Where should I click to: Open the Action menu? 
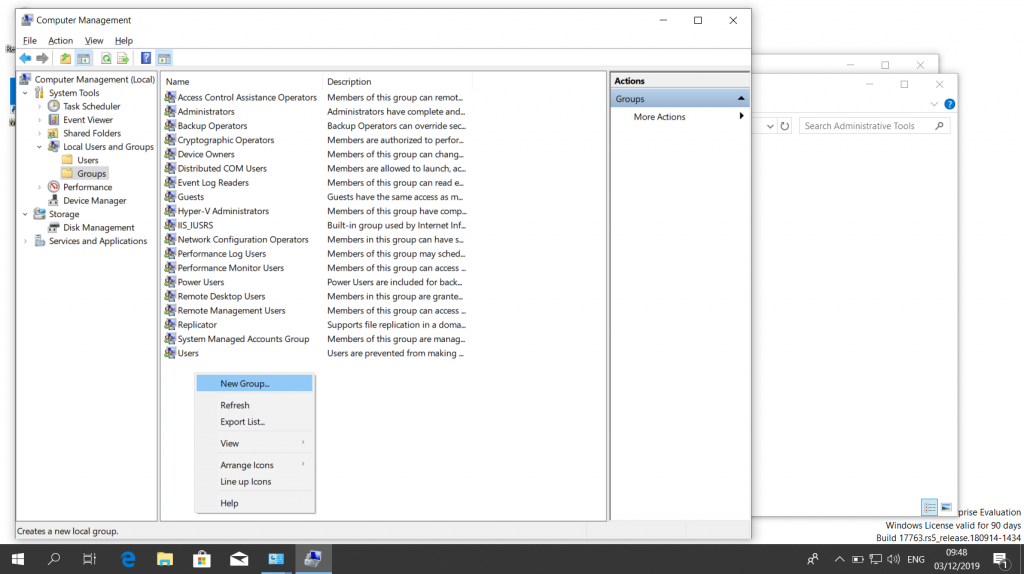click(x=60, y=40)
